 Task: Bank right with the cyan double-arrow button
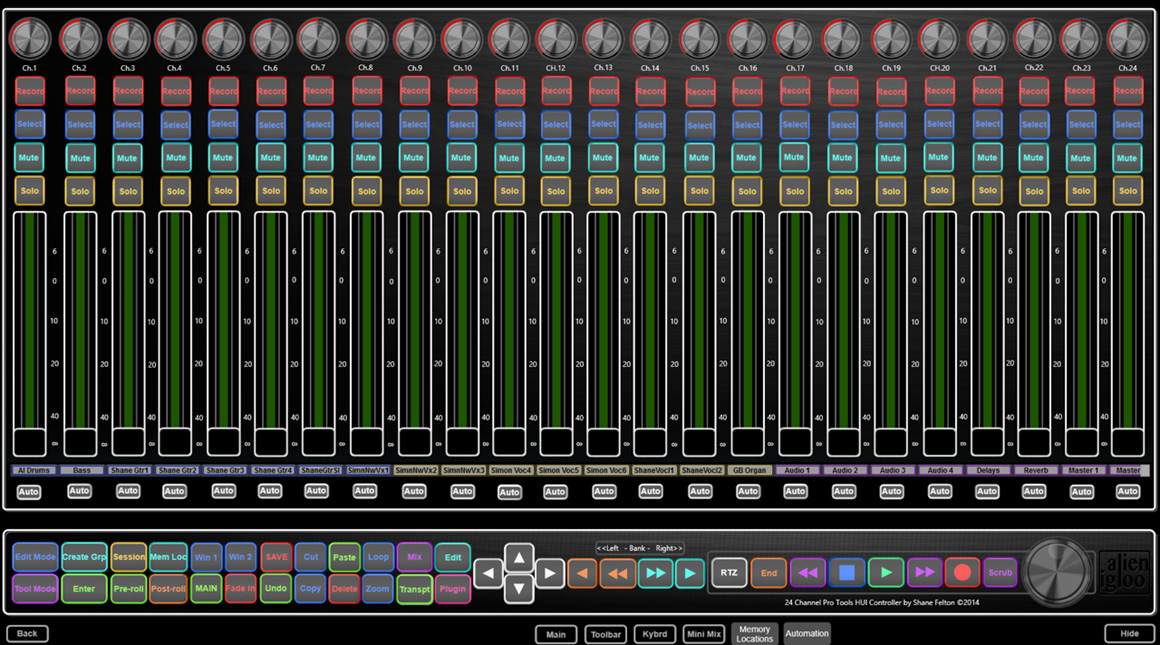tap(655, 573)
